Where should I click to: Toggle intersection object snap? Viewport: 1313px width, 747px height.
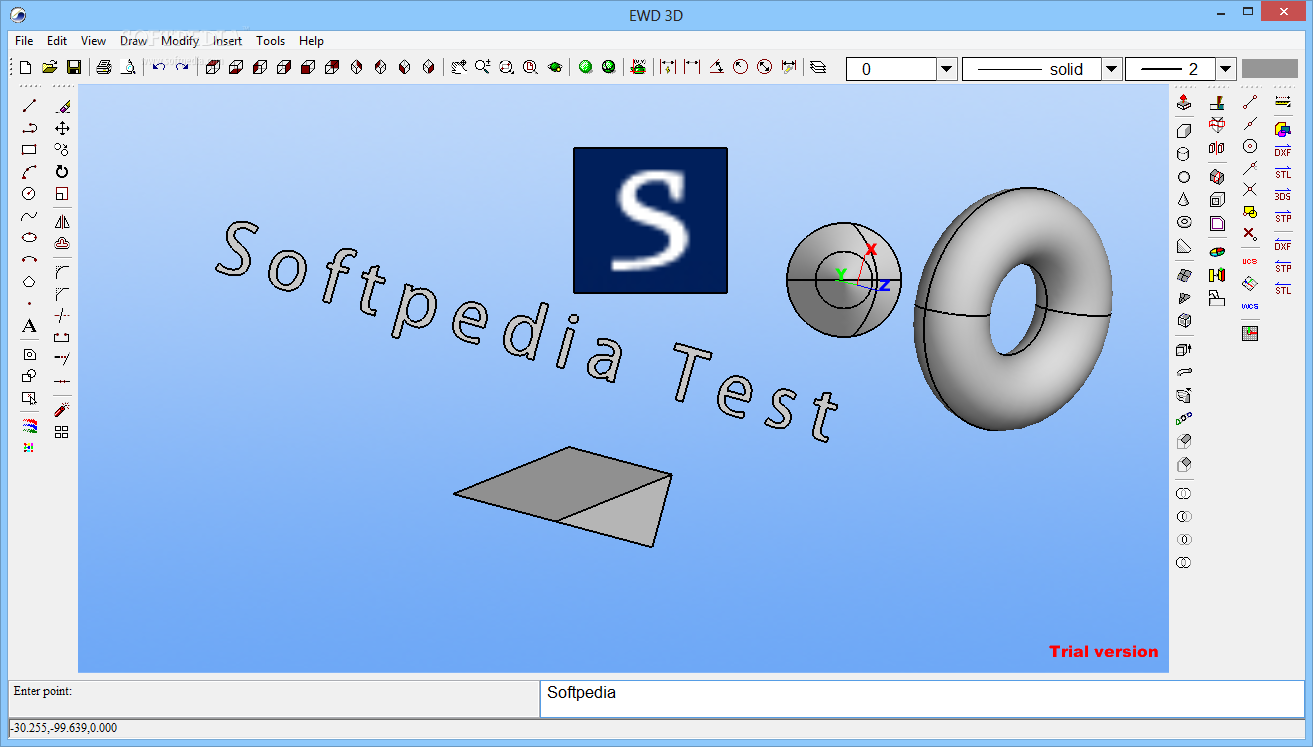pyautogui.click(x=1250, y=189)
